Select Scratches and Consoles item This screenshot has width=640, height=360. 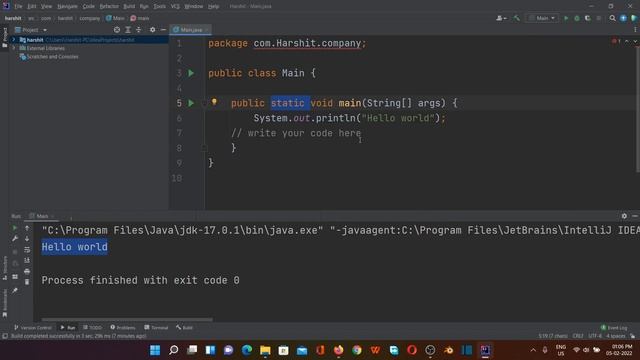[49, 57]
